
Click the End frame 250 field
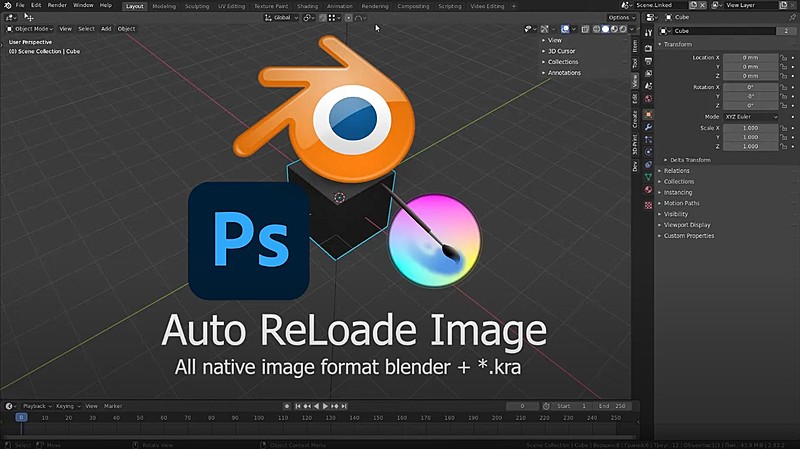click(x=614, y=406)
